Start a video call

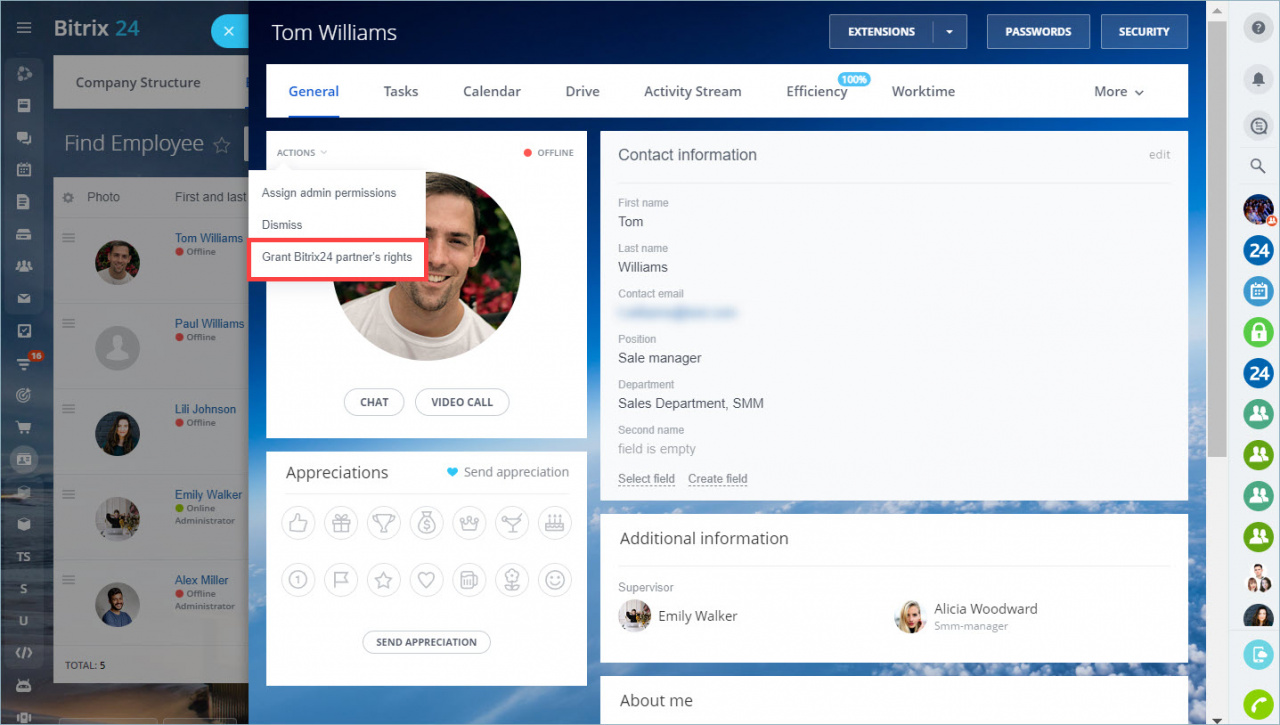(462, 402)
